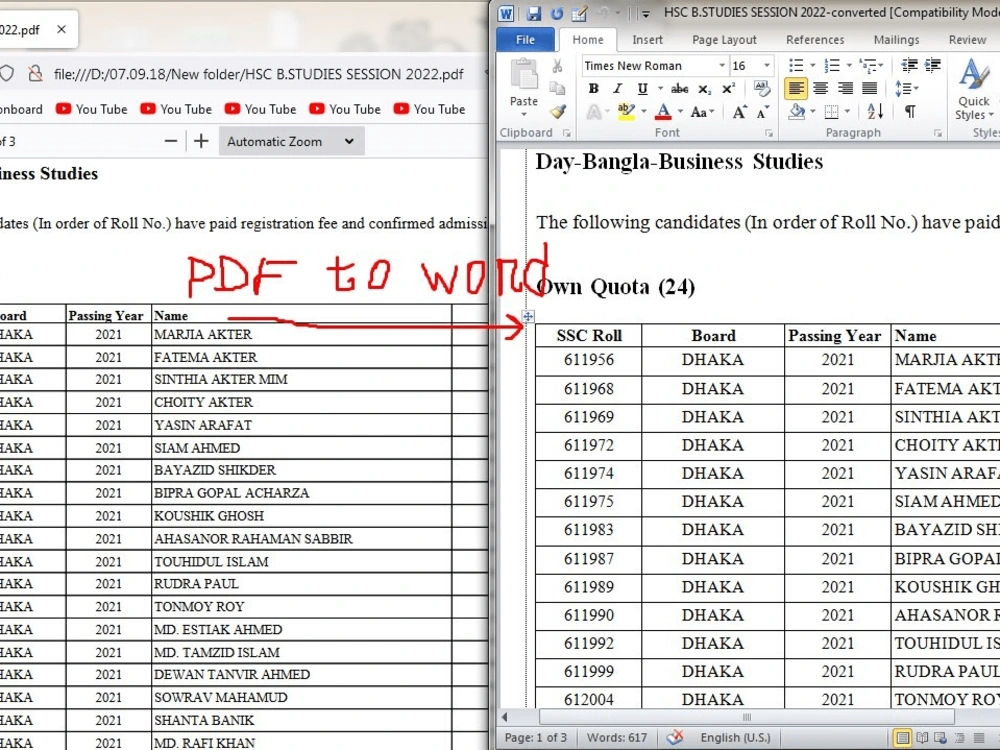Viewport: 1000px width, 750px height.
Task: Switch to the Mailings ribbon tab
Action: 897,40
